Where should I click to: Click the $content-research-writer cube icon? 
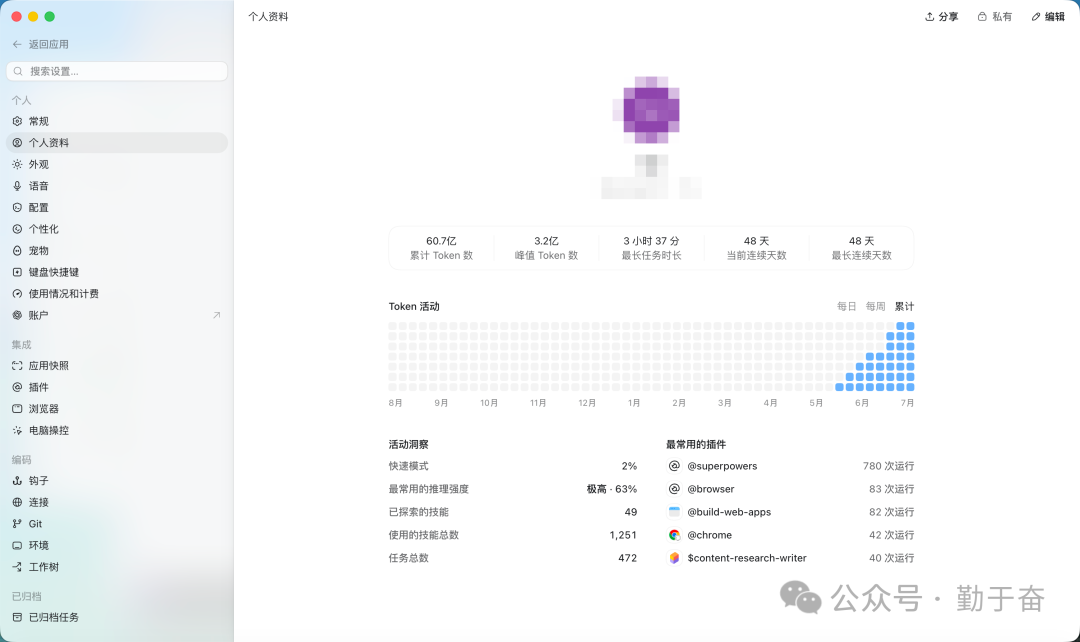coord(674,558)
